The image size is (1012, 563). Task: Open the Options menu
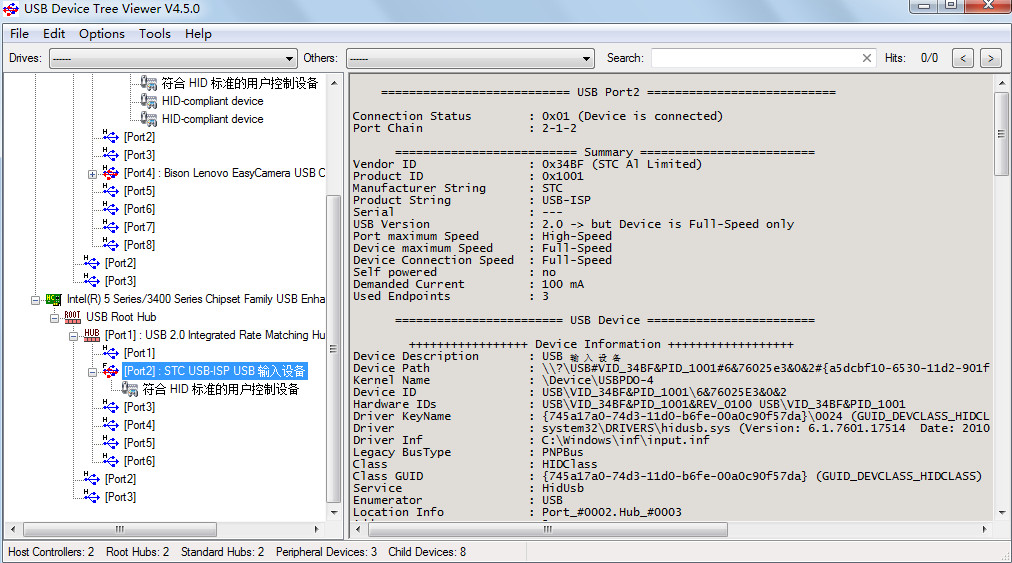(102, 34)
